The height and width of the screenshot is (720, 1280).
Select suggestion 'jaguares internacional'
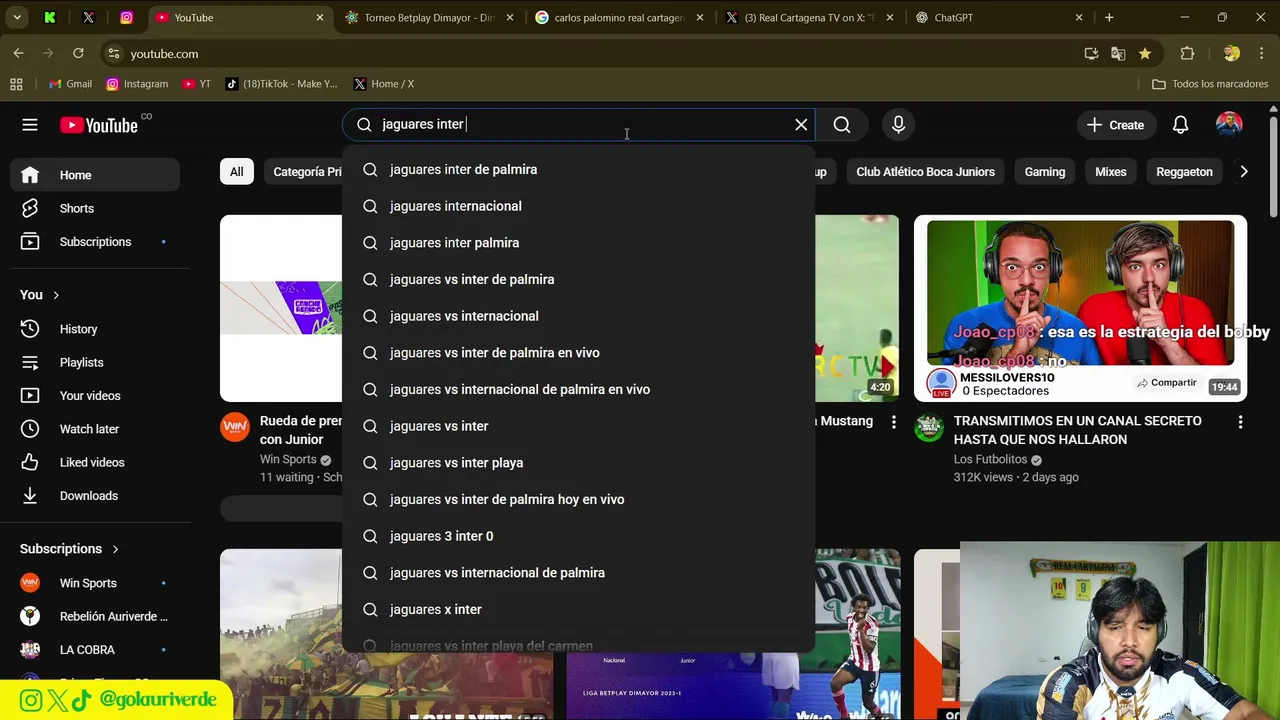click(578, 206)
